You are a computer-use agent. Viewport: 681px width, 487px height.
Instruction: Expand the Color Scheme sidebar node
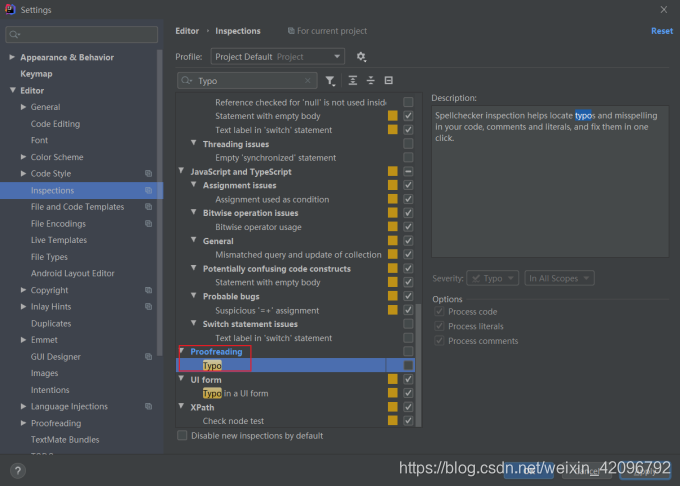[23, 157]
